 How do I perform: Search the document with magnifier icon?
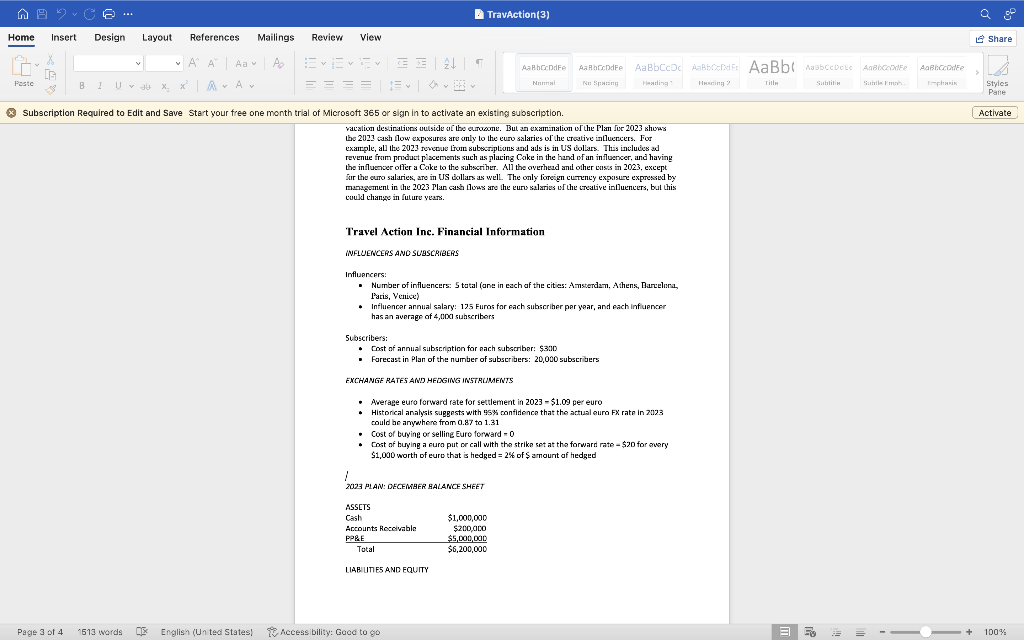tap(985, 14)
